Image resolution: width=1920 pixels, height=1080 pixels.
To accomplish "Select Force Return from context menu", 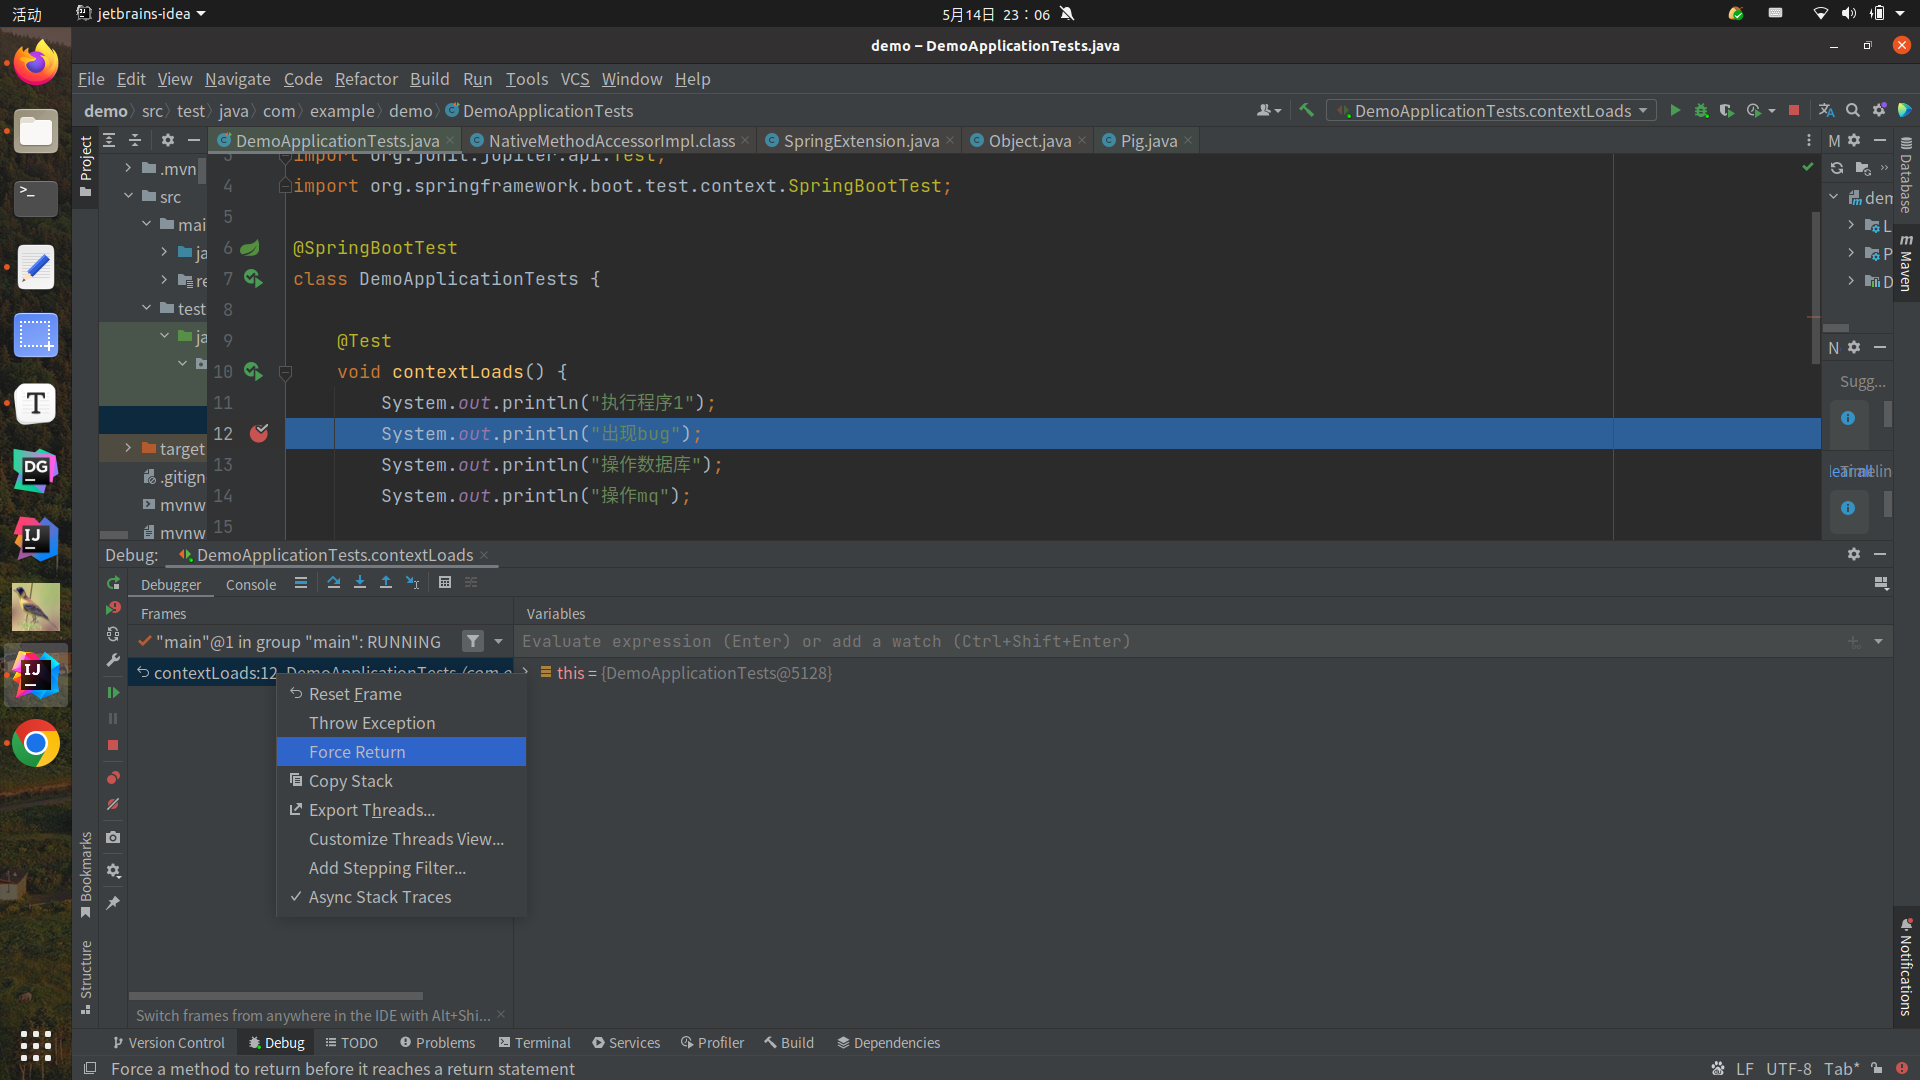I will coord(357,752).
